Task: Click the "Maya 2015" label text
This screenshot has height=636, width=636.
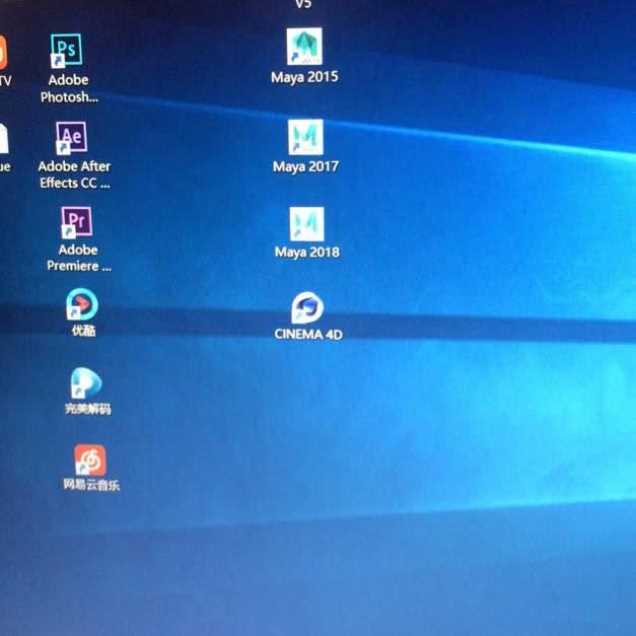Action: click(x=305, y=77)
